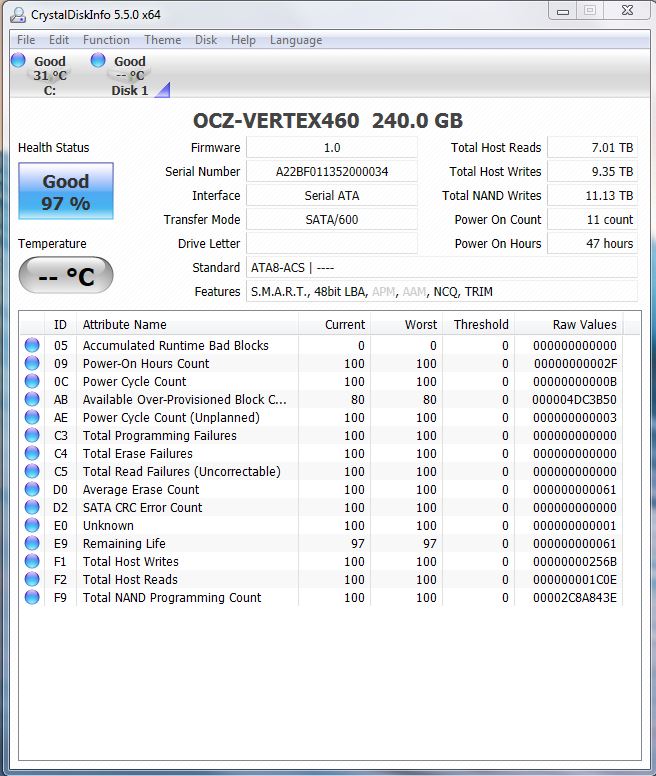Click status orb next to Total Host Writes
The image size is (656, 776).
click(x=33, y=562)
